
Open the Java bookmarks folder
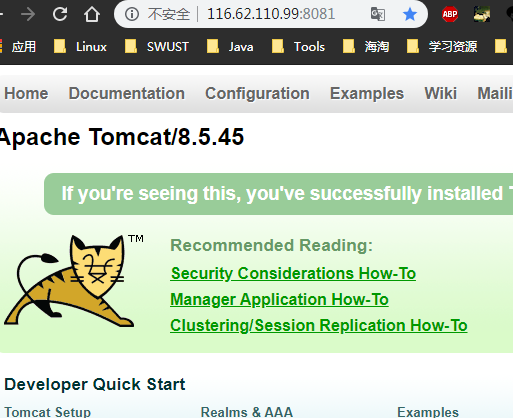pos(230,47)
